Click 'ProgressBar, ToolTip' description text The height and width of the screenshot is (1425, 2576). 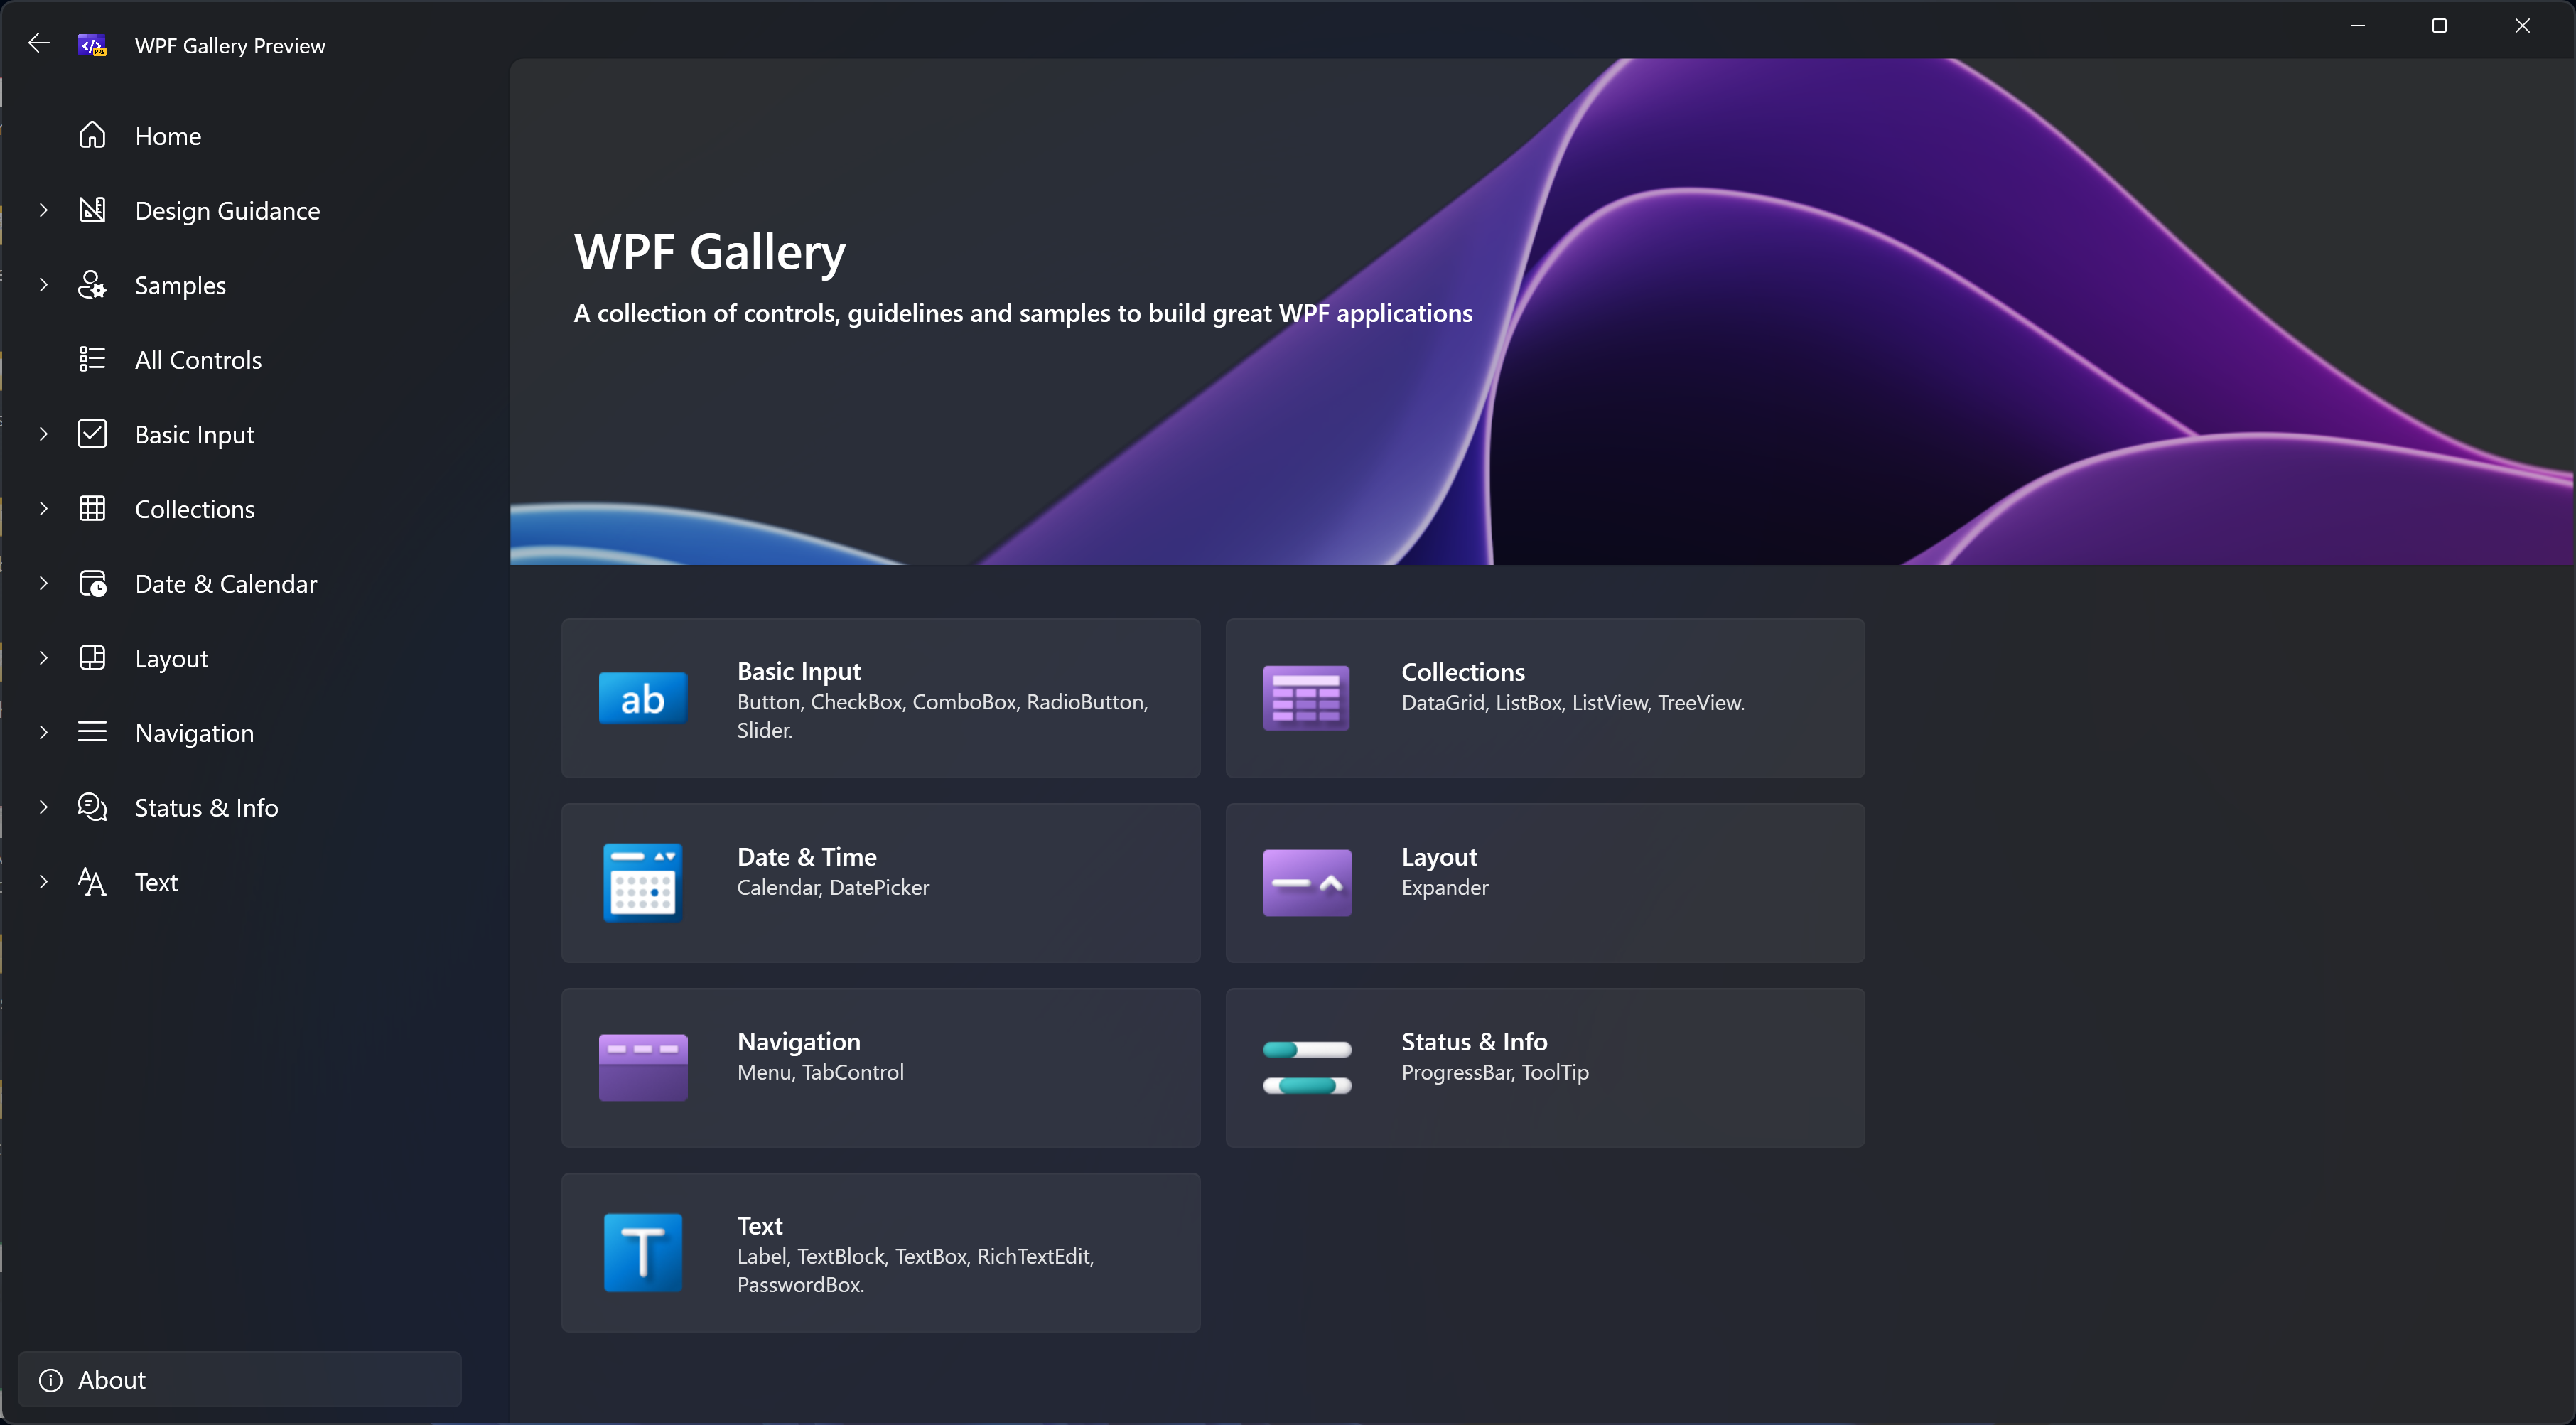(1495, 1073)
